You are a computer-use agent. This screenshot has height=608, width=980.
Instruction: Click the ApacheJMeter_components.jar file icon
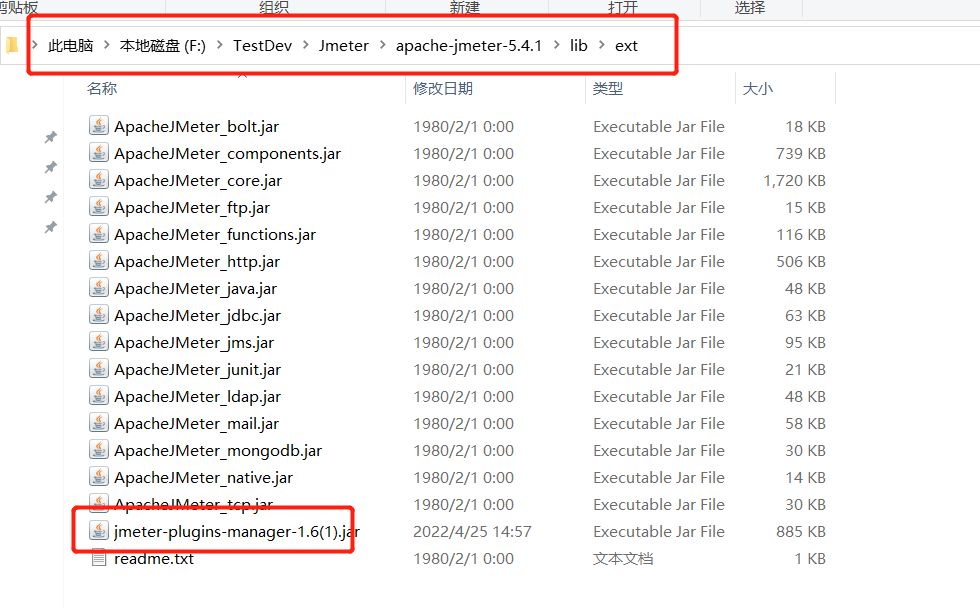pos(98,152)
